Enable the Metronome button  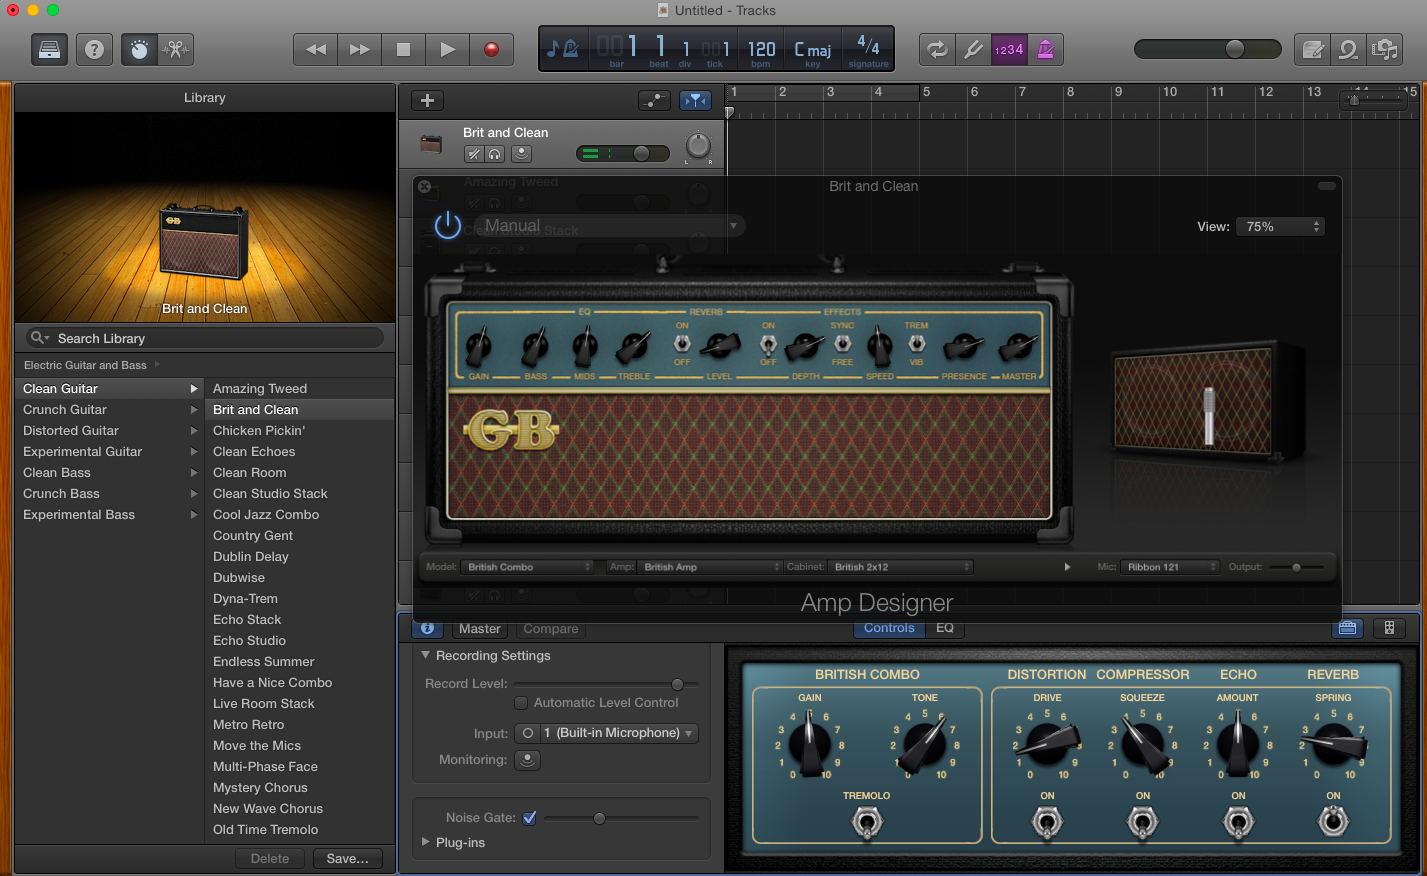(x=1046, y=49)
